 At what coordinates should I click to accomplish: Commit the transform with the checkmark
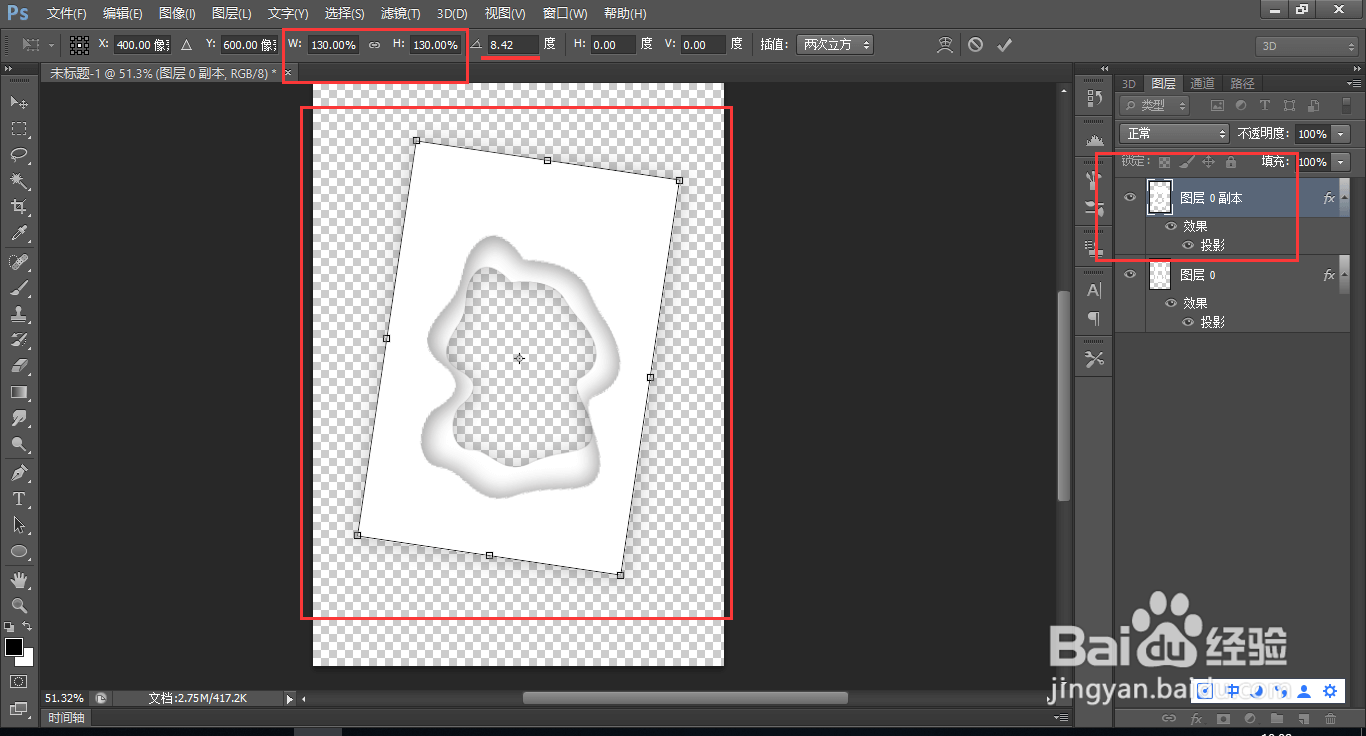(x=1004, y=45)
